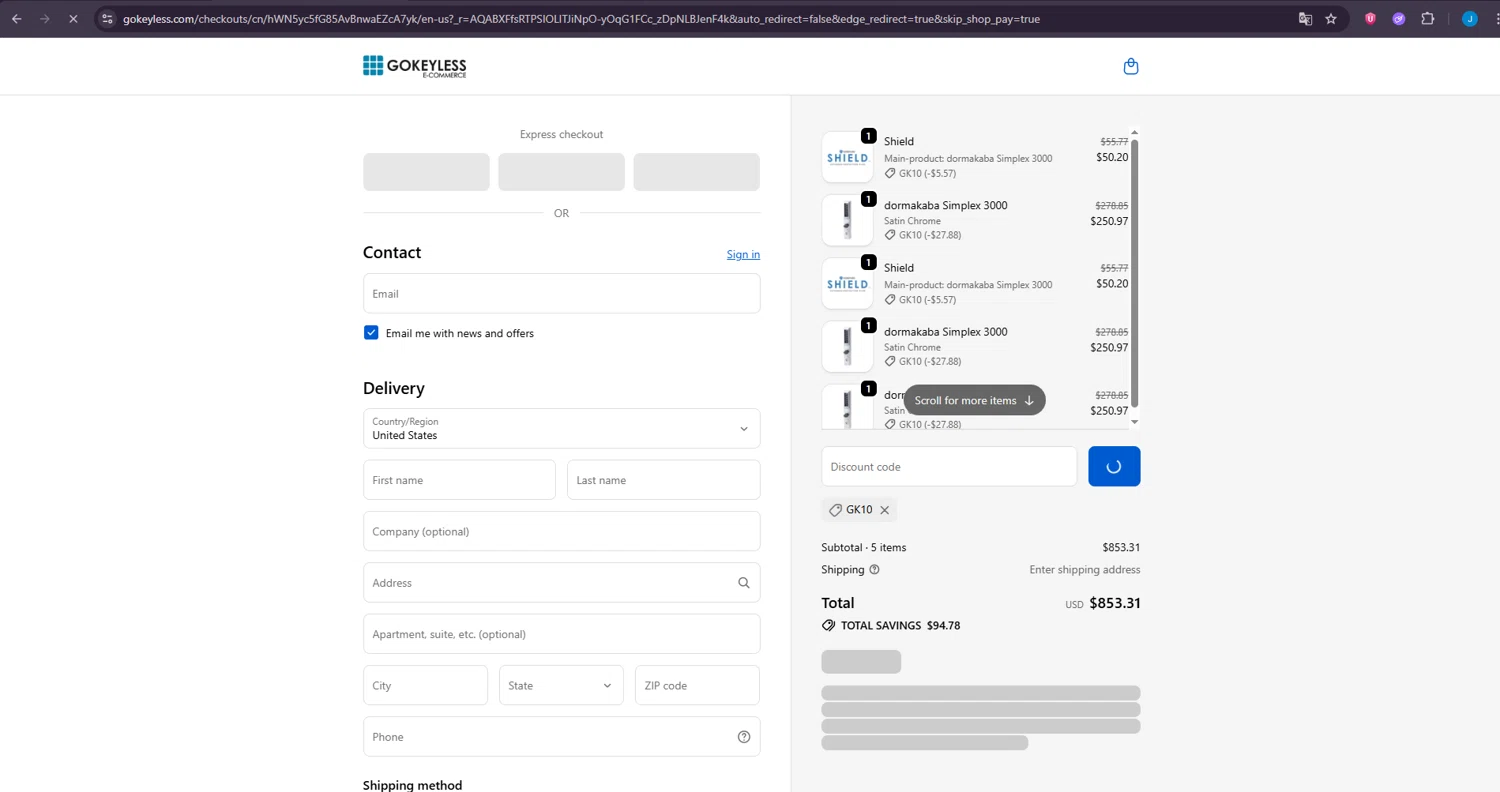
Task: Focus the Phone number field
Action: (x=561, y=737)
